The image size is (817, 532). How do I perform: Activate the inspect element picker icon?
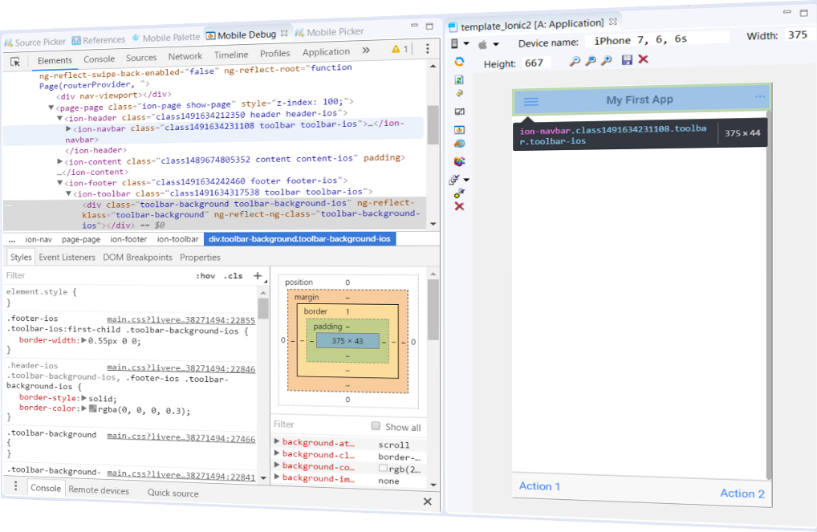[16, 61]
